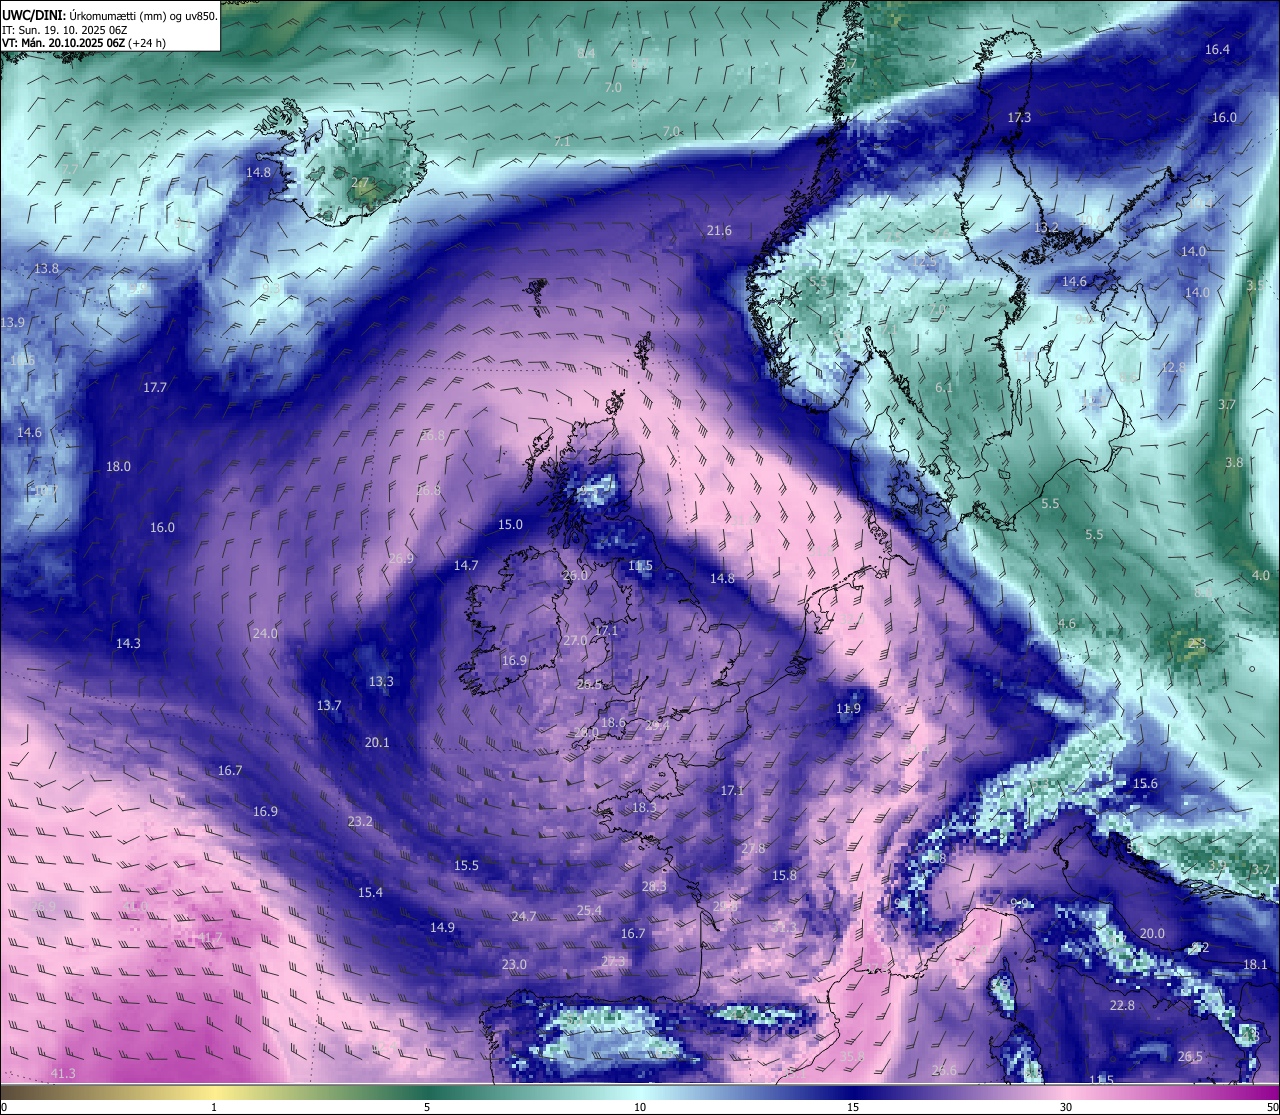This screenshot has width=1280, height=1115.
Task: Click the 15.6 value over the Alps
Action: pyautogui.click(x=1145, y=783)
